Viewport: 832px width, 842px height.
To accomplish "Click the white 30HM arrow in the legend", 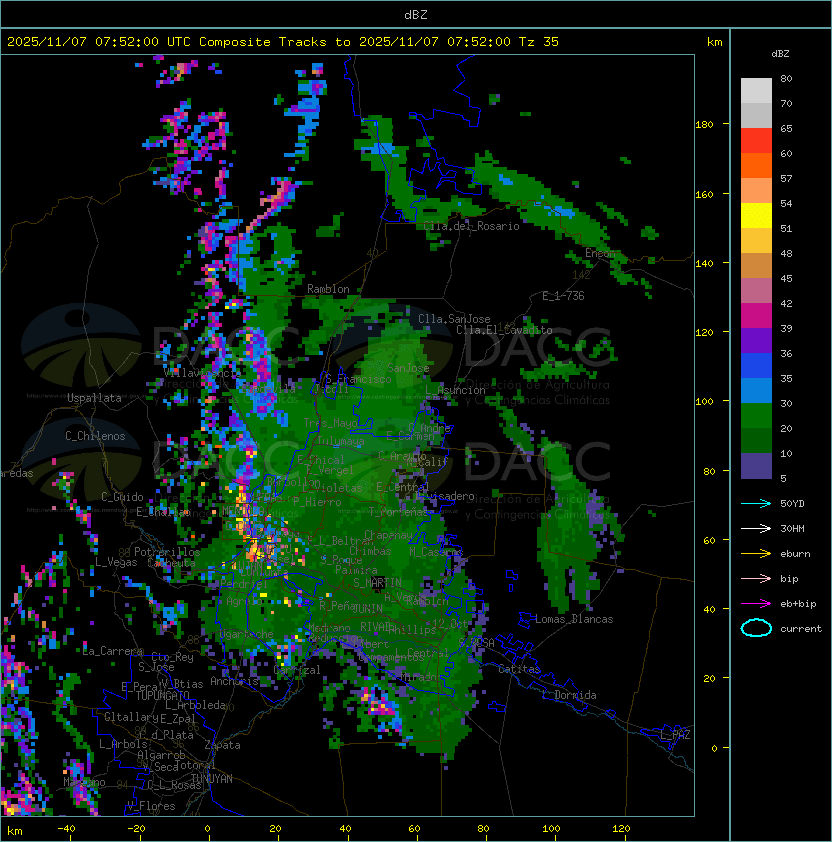I will tap(756, 528).
